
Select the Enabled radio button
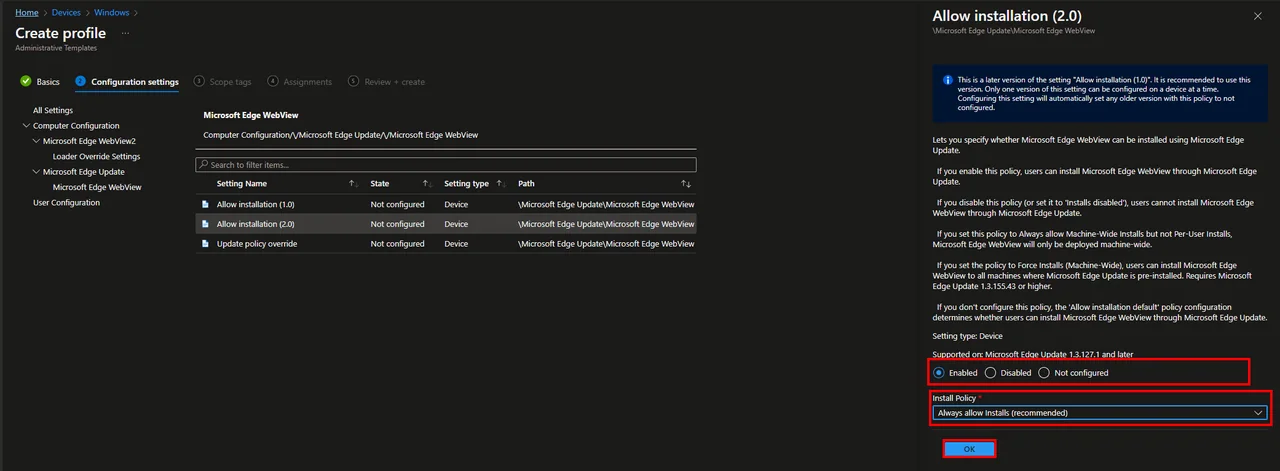939,373
